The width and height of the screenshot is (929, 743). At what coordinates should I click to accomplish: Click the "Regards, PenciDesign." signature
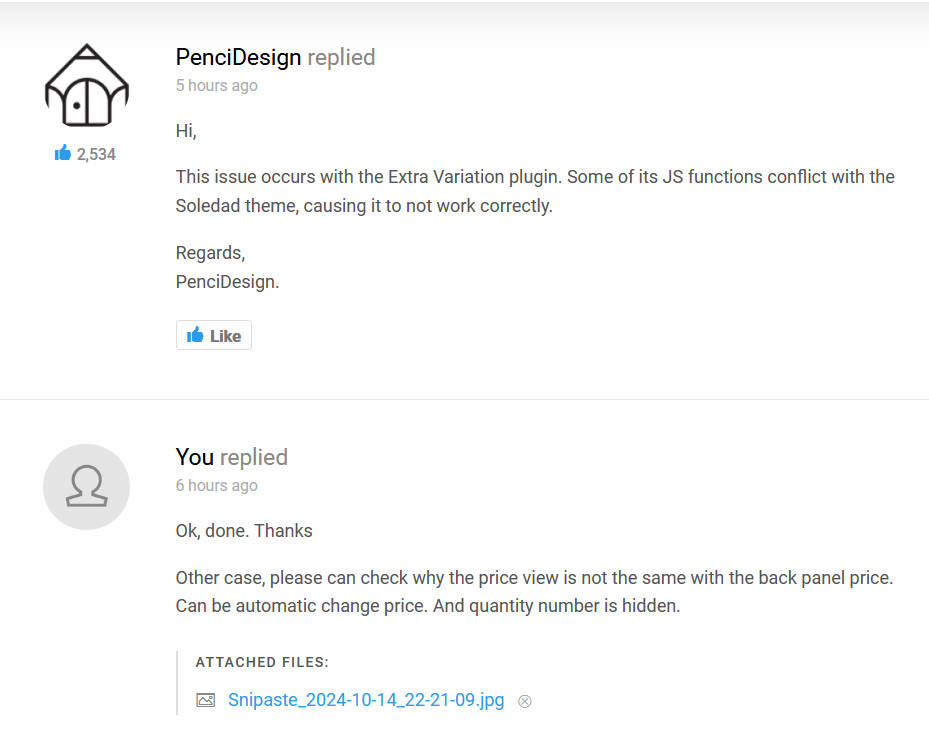(228, 267)
